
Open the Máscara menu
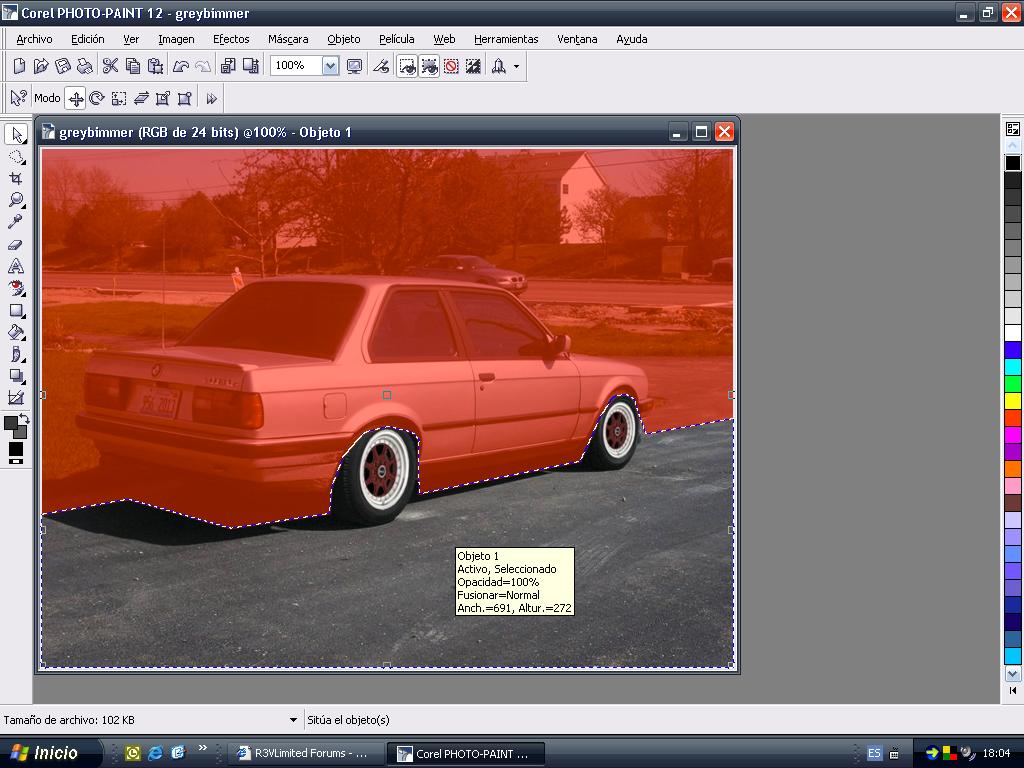[x=288, y=39]
